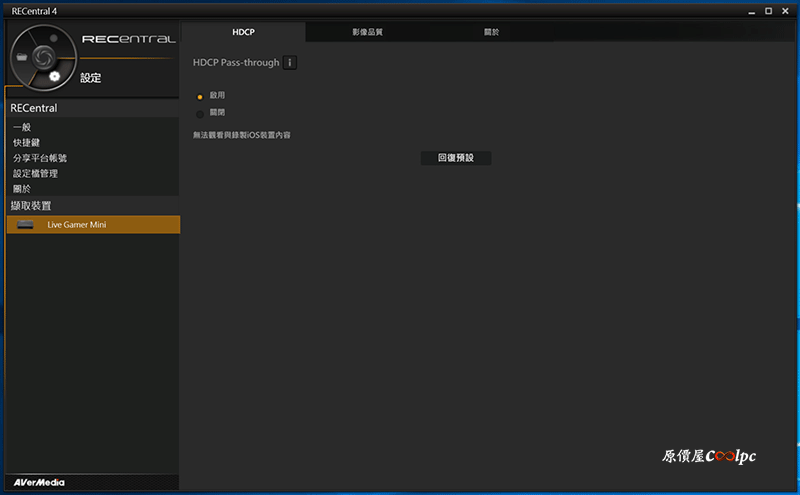This screenshot has height=495, width=800.
Task: Click the HDCP Pass-through label
Action: 236,62
